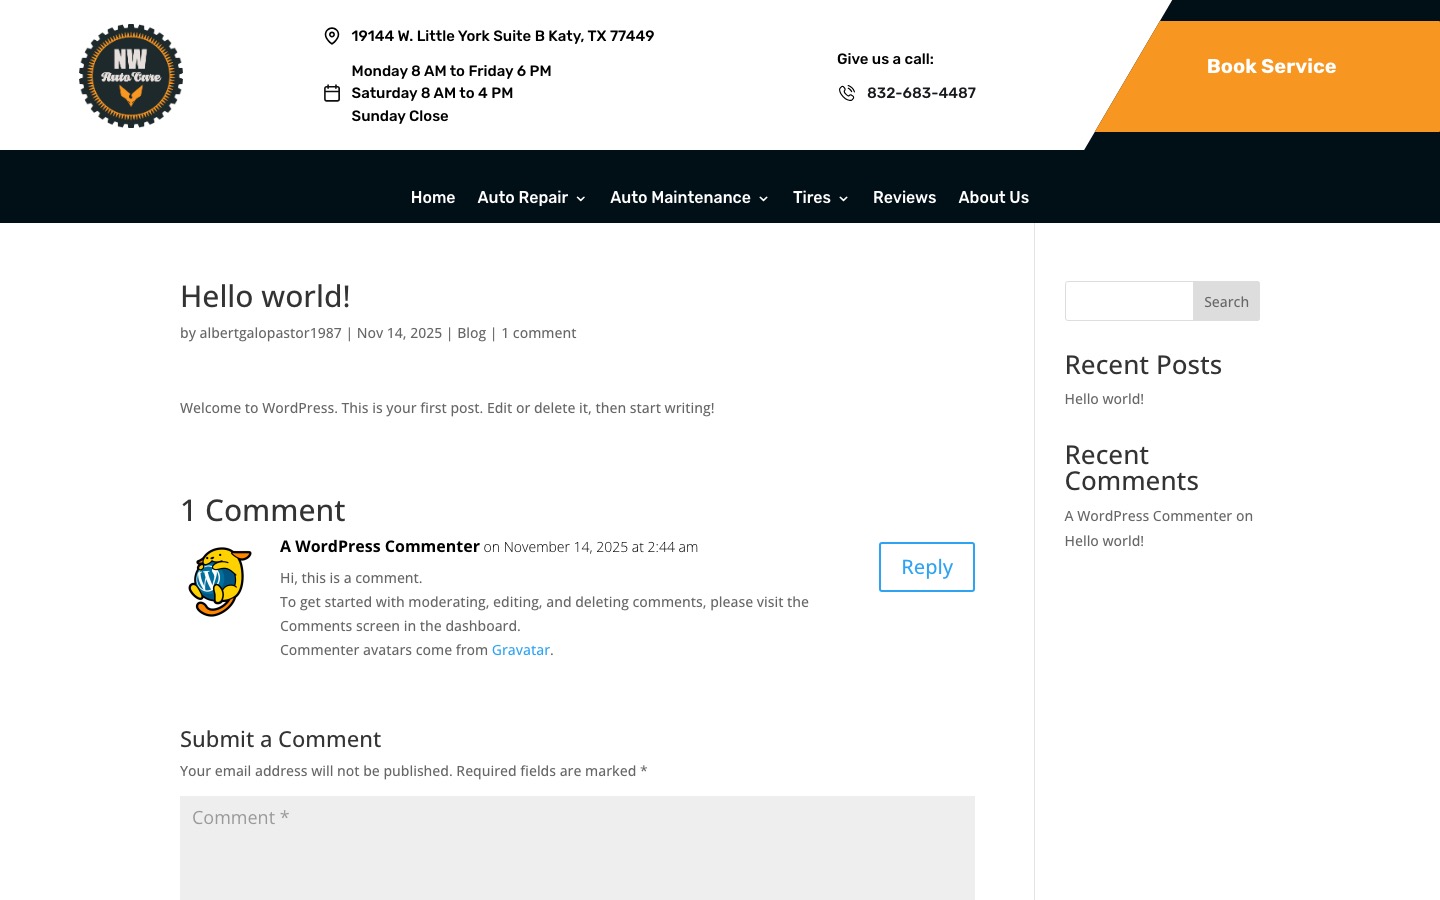Image resolution: width=1440 pixels, height=900 pixels.
Task: Expand the Auto Repair dropdown chevron
Action: 581,199
